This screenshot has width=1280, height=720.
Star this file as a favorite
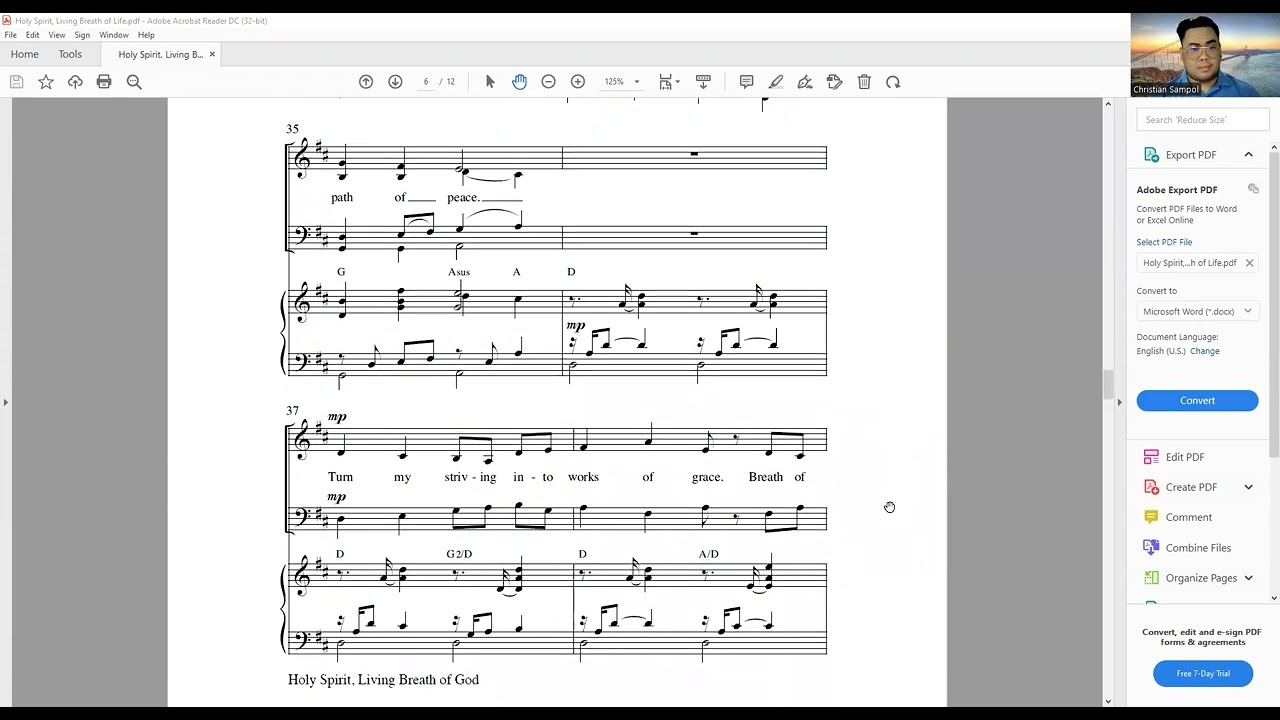(x=46, y=82)
